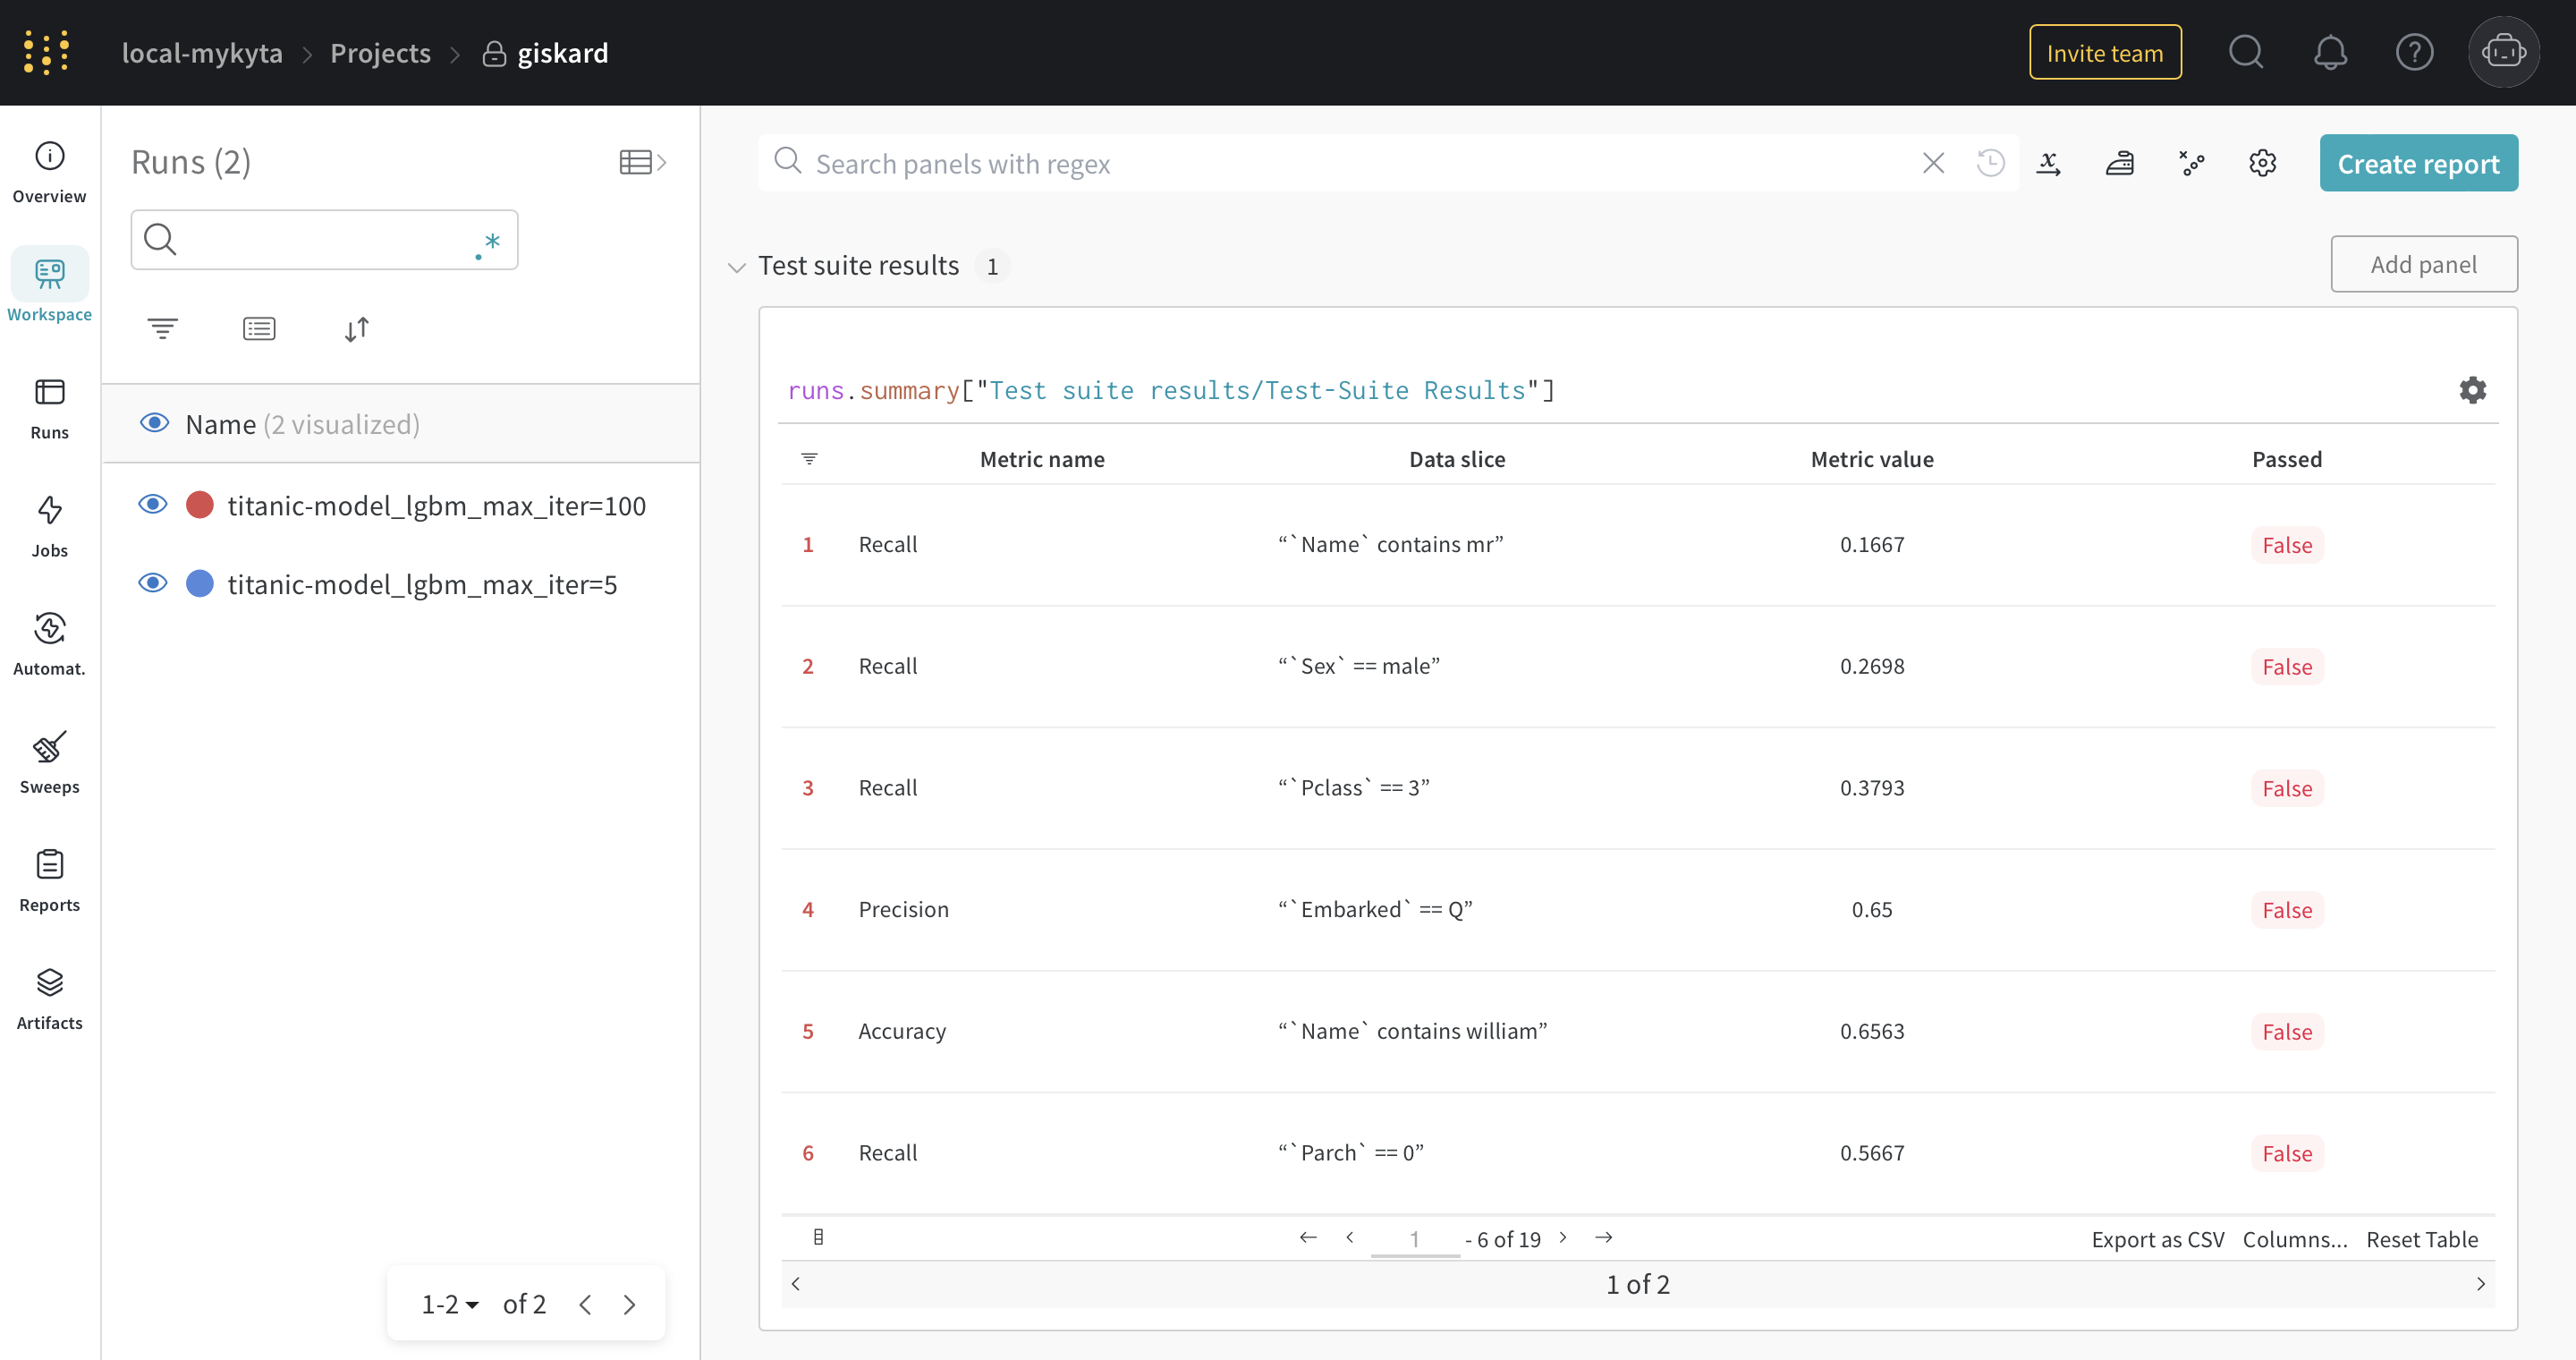
Task: Open the table filter icon beside Metric name
Action: [x=809, y=459]
